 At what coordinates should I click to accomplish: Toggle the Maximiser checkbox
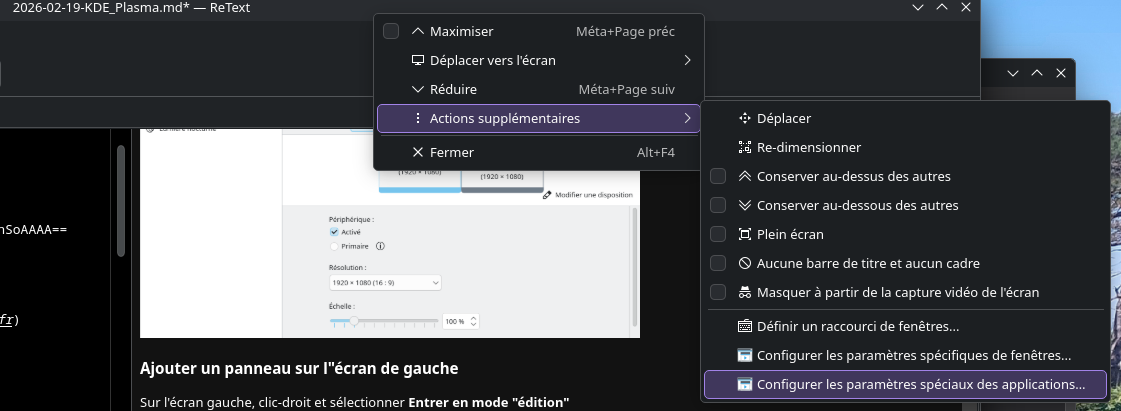tap(391, 31)
